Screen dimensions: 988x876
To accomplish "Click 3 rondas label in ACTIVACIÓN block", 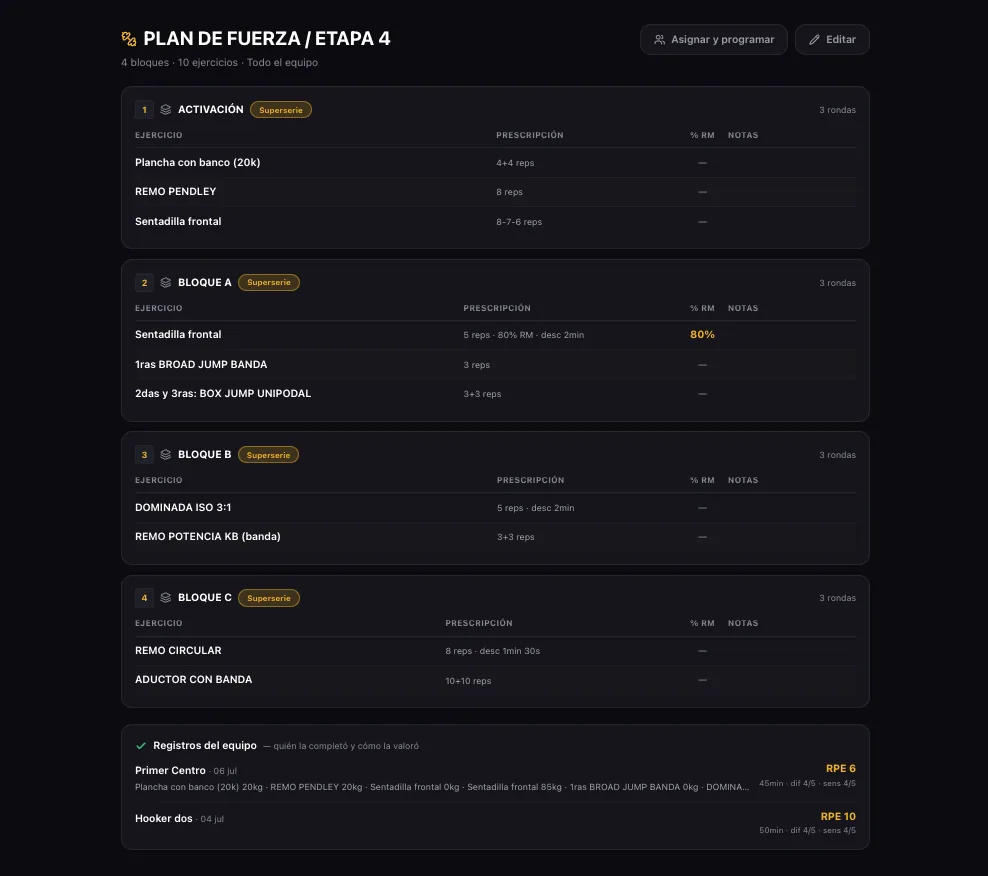I will [x=837, y=110].
